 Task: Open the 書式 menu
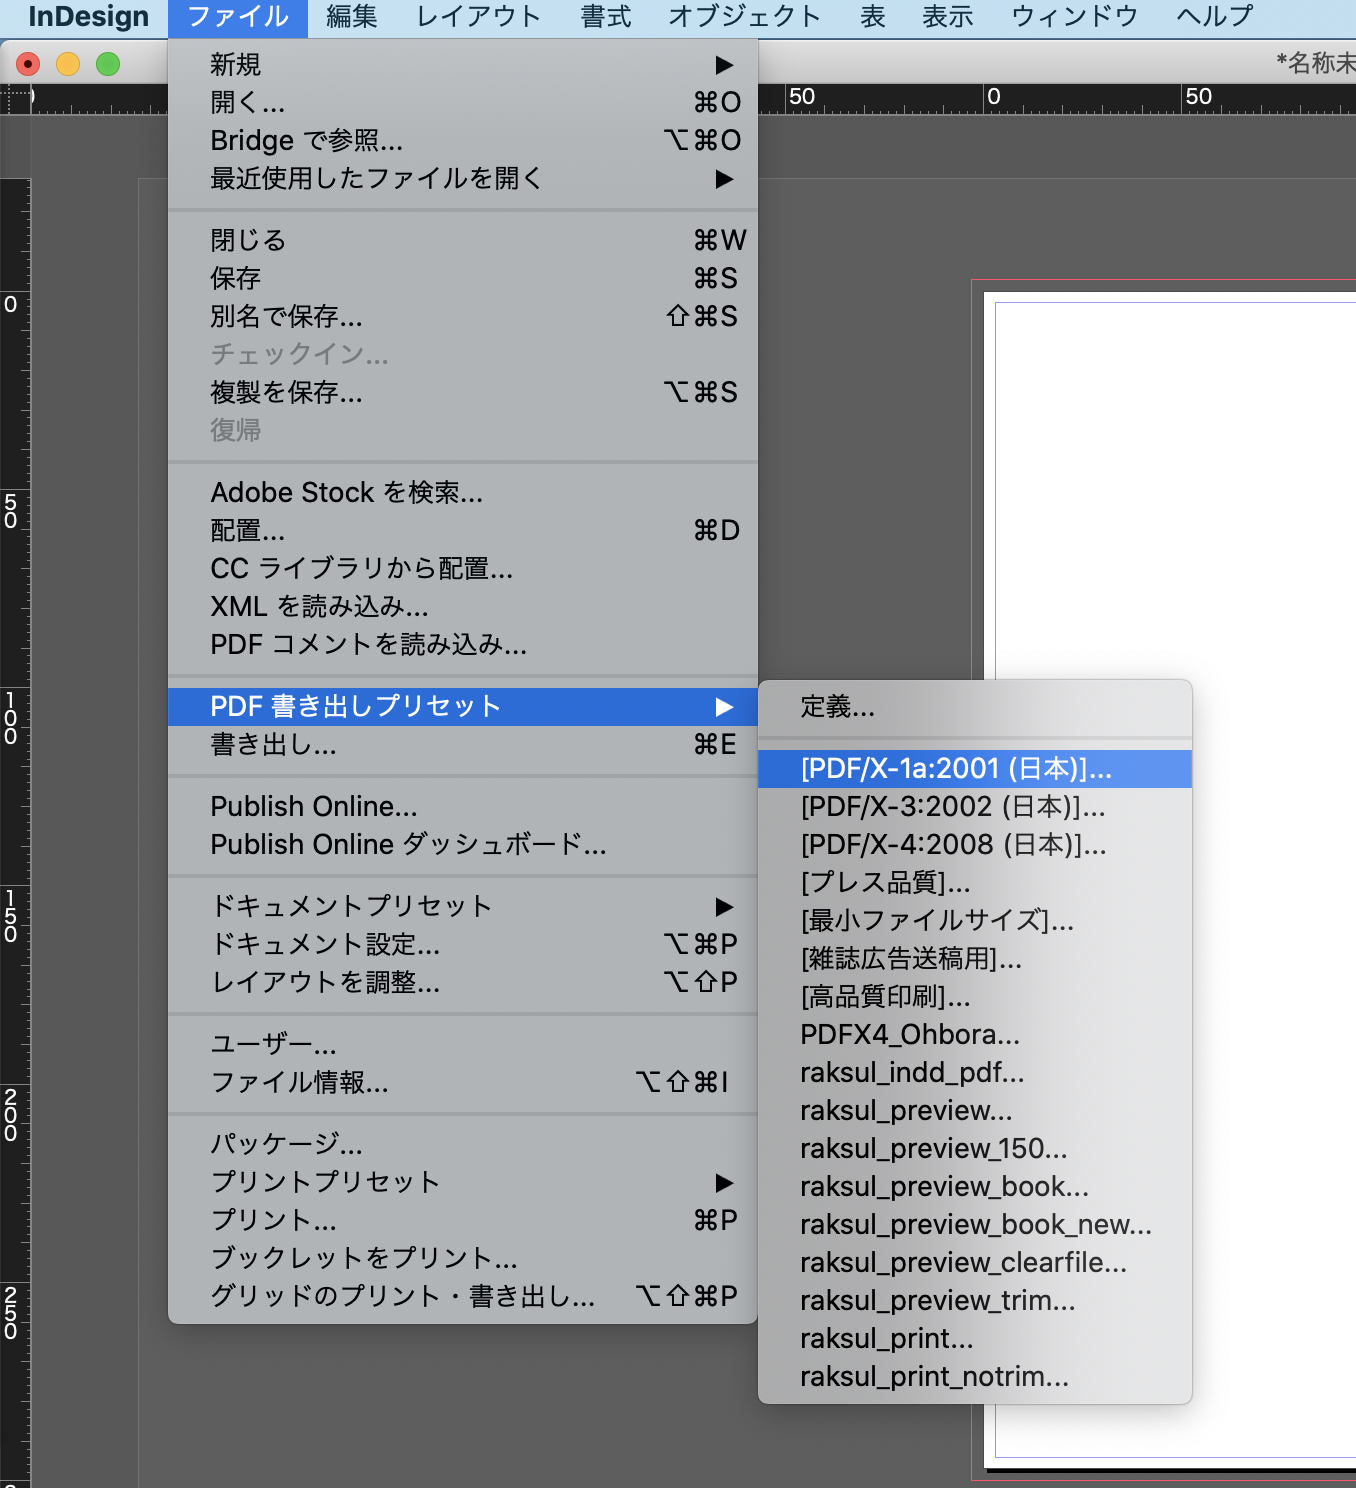click(606, 17)
